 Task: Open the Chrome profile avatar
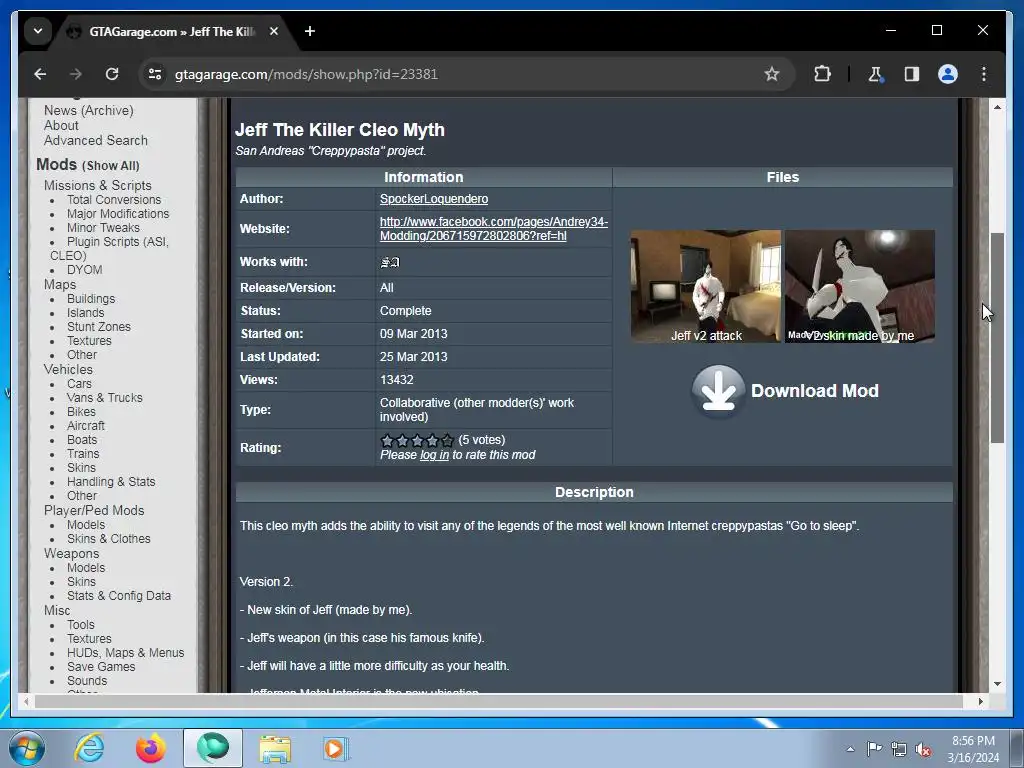948,74
